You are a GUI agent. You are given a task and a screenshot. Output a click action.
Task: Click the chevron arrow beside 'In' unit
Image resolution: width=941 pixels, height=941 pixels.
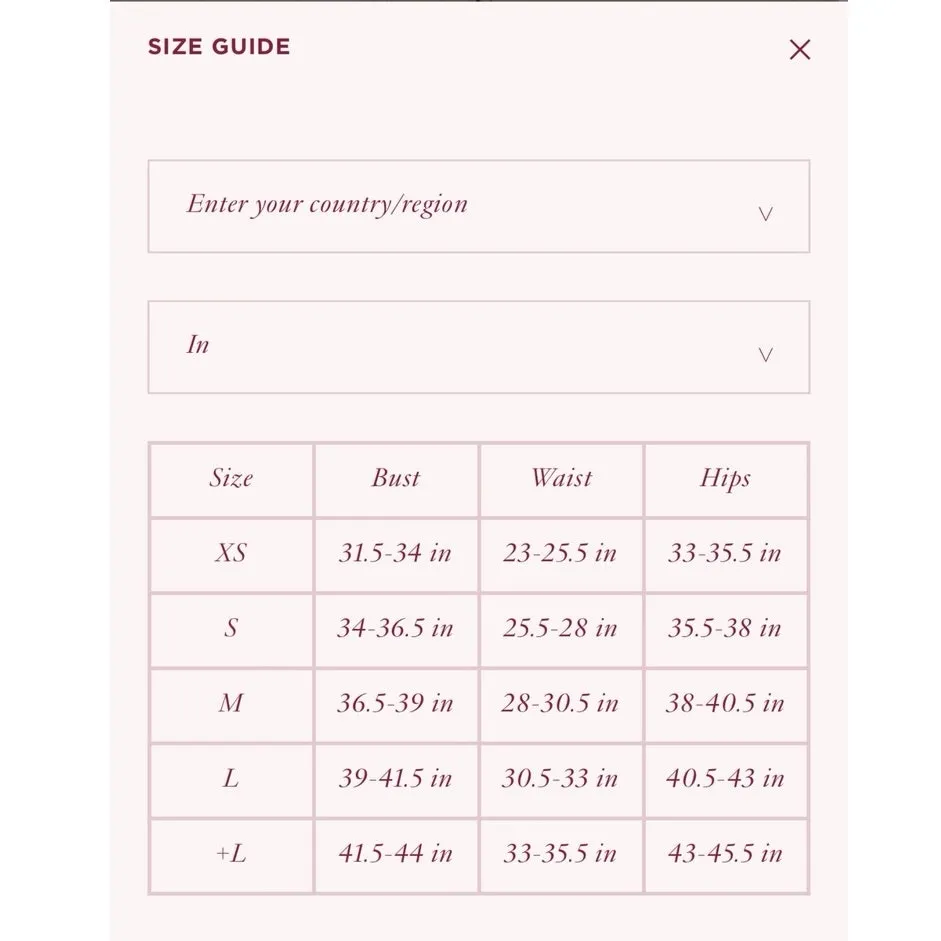765,355
